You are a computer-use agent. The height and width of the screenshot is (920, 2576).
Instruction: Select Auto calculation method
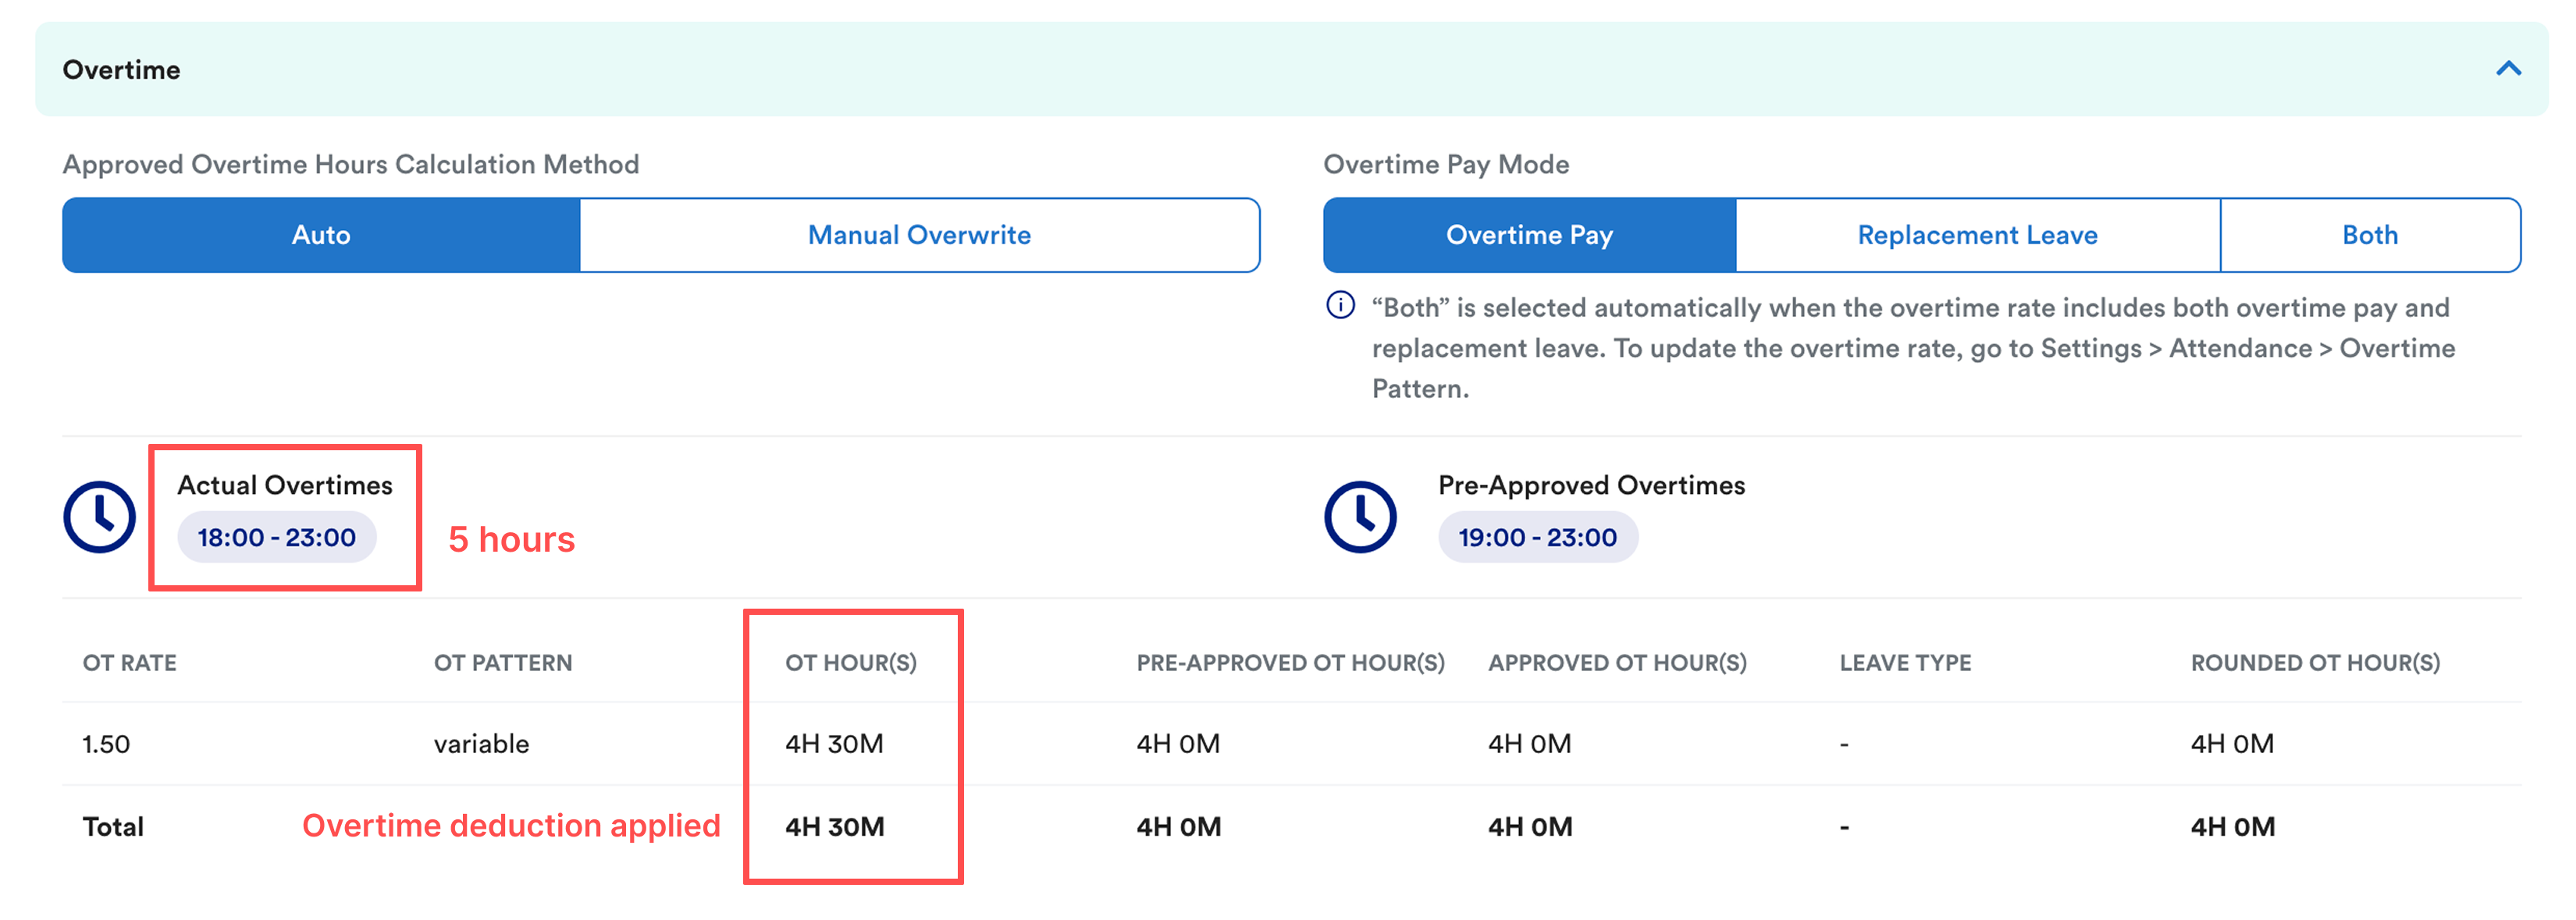321,235
